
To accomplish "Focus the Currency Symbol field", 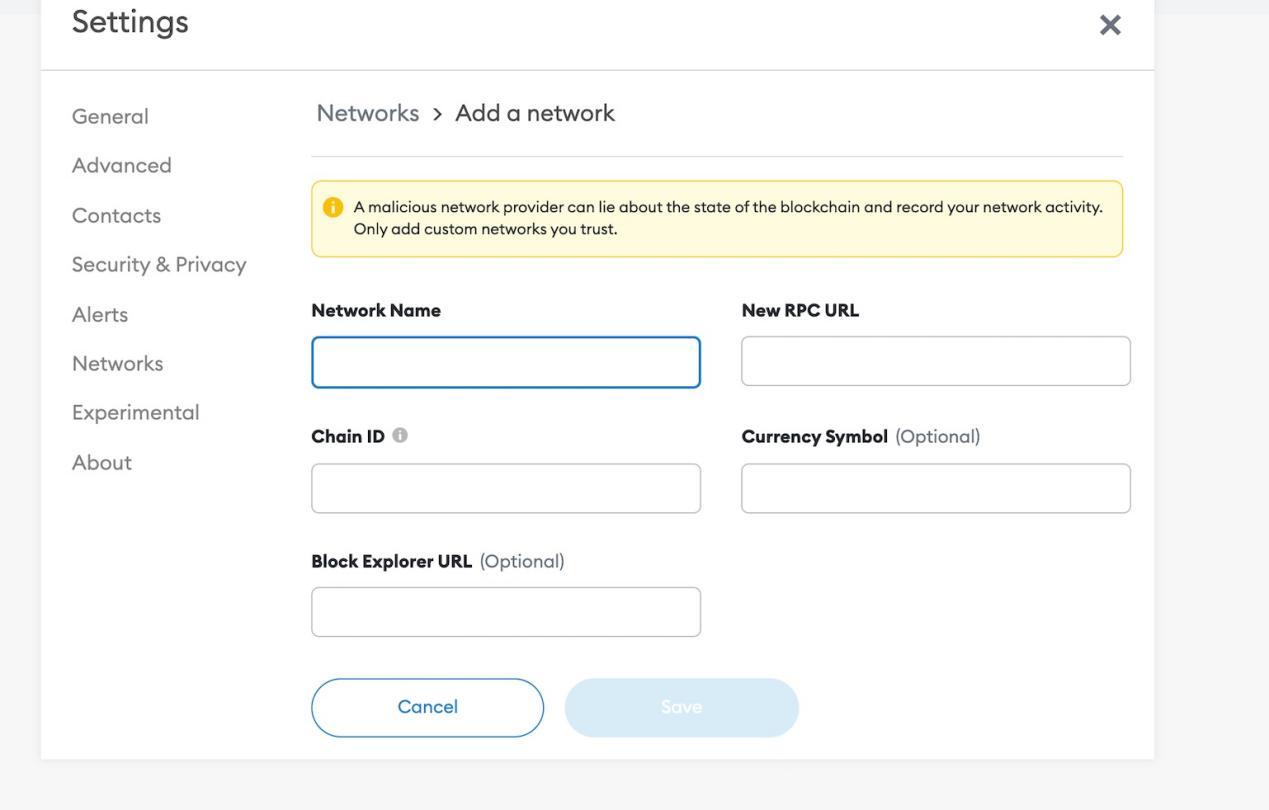I will 936,488.
